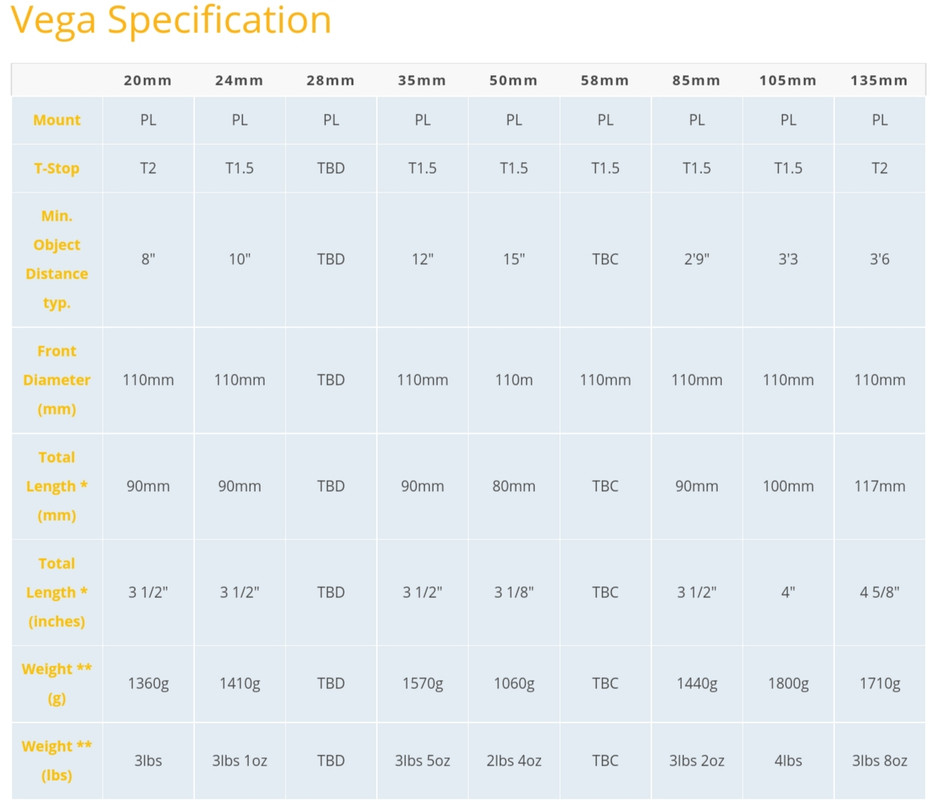Click the 80mm total length cell
Viewport: 941px width, 800px height.
[x=514, y=486]
